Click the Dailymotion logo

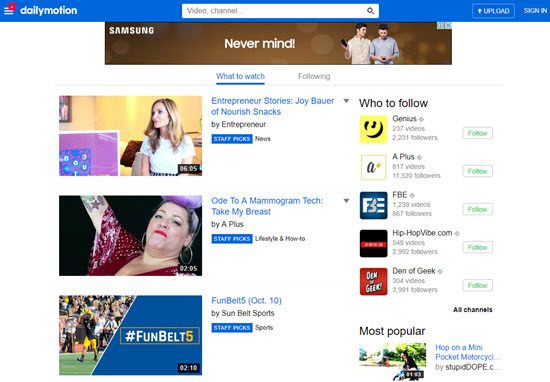coord(48,11)
